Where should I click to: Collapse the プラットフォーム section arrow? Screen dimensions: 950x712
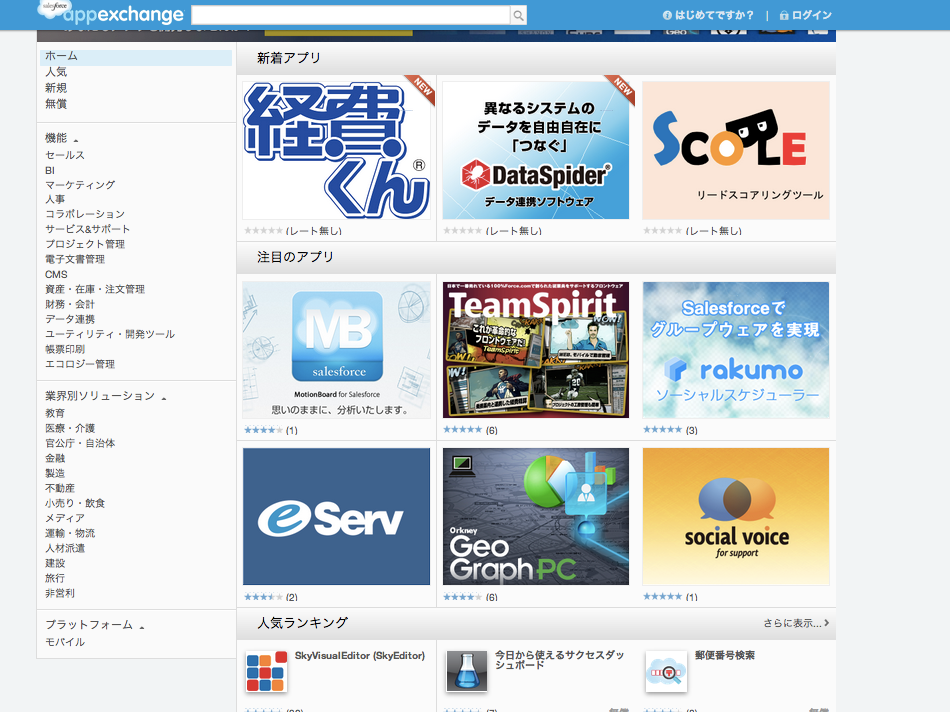[142, 627]
